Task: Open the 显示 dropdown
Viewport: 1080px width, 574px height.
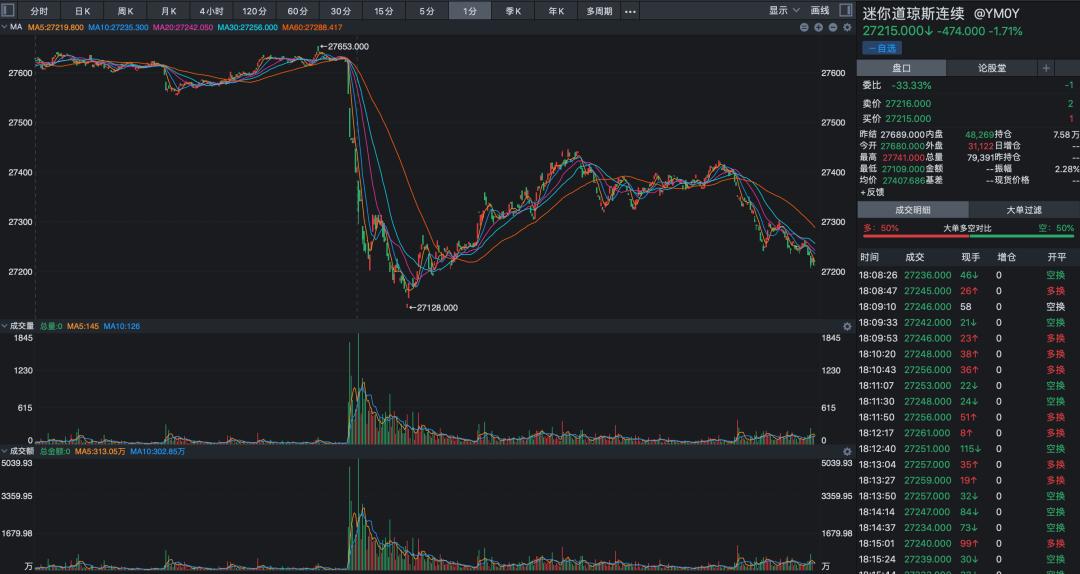Action: click(784, 11)
